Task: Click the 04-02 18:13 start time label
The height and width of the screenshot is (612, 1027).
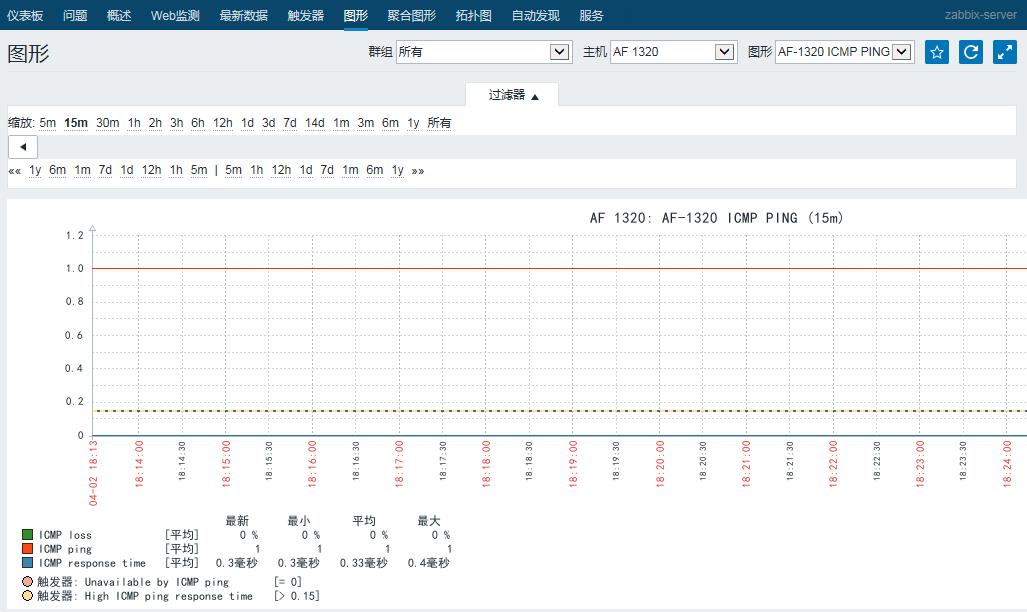Action: (x=93, y=472)
